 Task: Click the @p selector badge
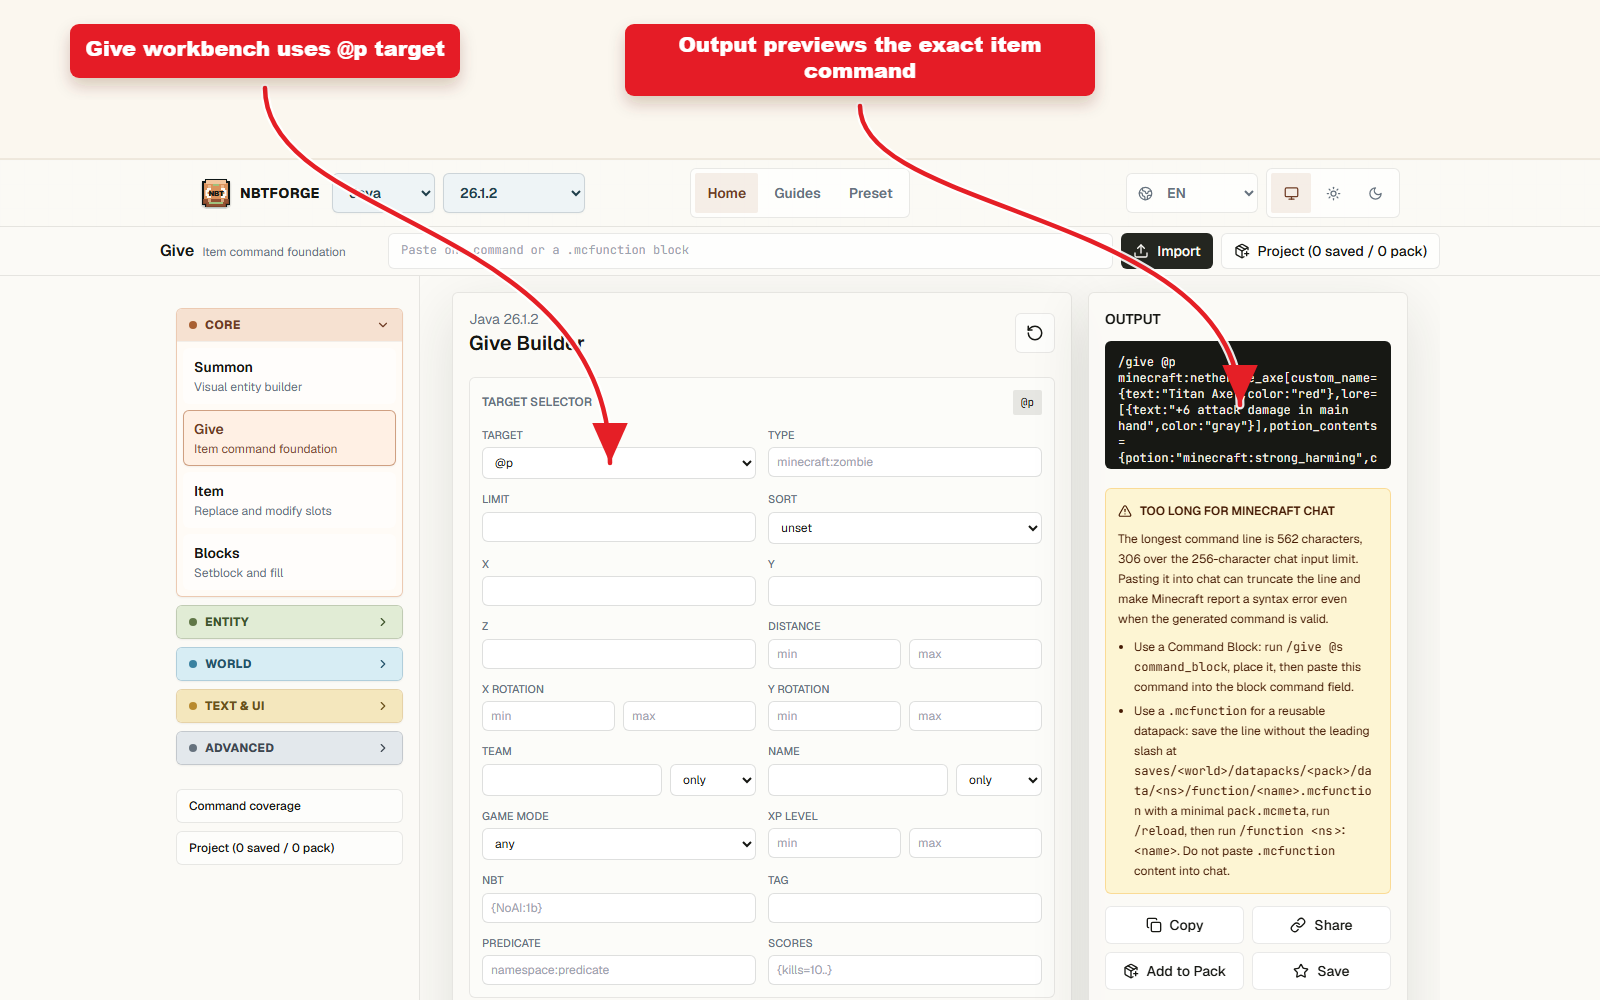click(1027, 402)
